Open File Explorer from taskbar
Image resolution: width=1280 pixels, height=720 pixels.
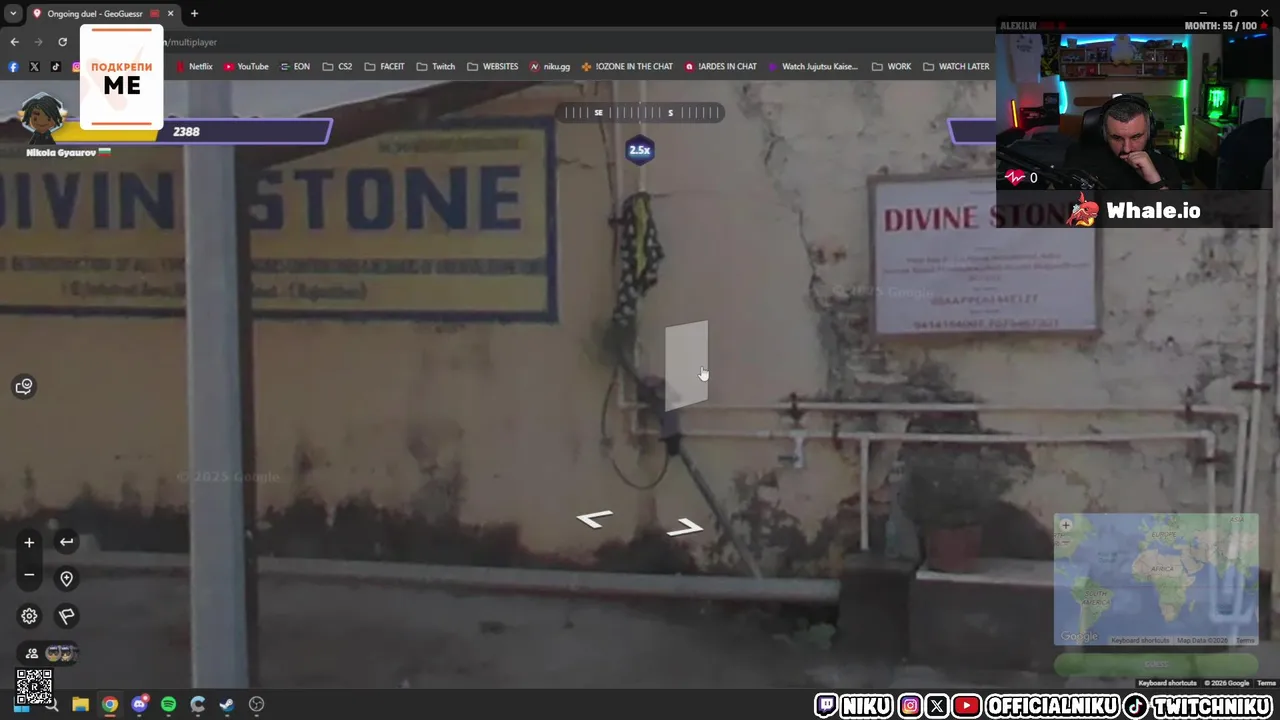click(x=80, y=705)
